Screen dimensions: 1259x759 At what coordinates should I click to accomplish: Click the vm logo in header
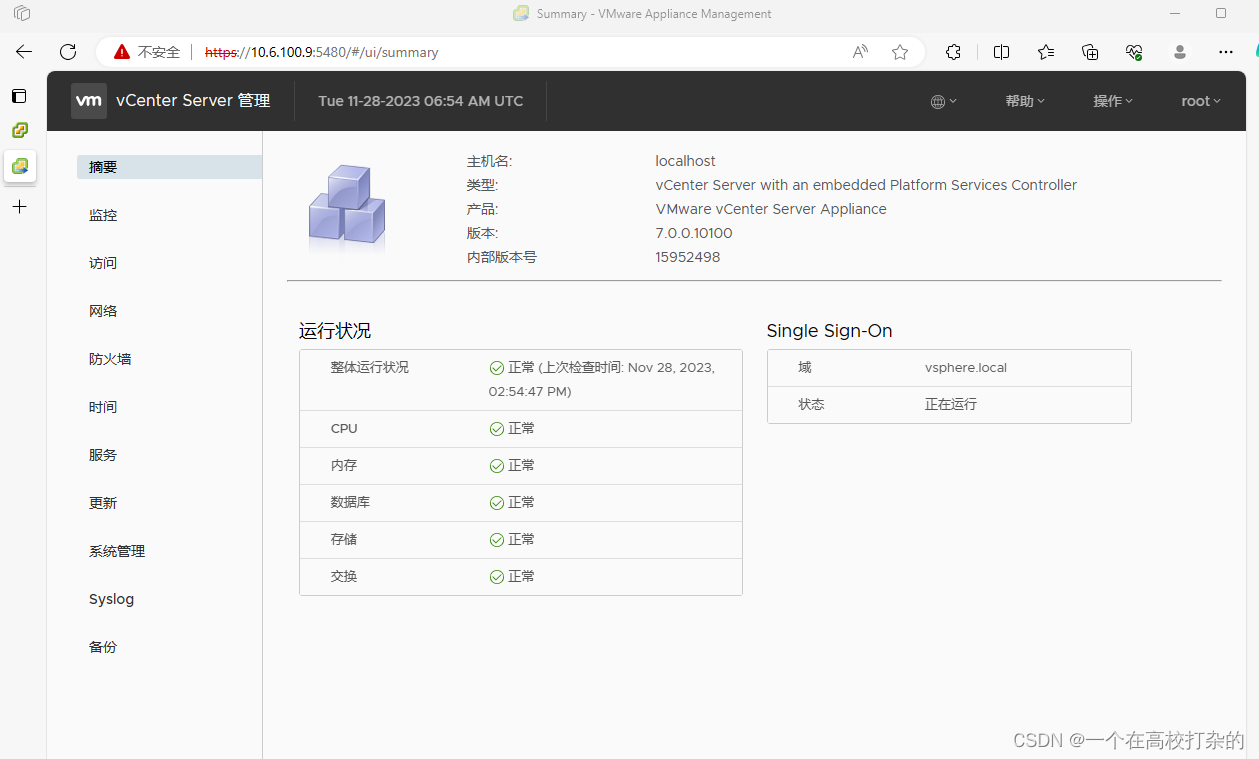tap(89, 101)
